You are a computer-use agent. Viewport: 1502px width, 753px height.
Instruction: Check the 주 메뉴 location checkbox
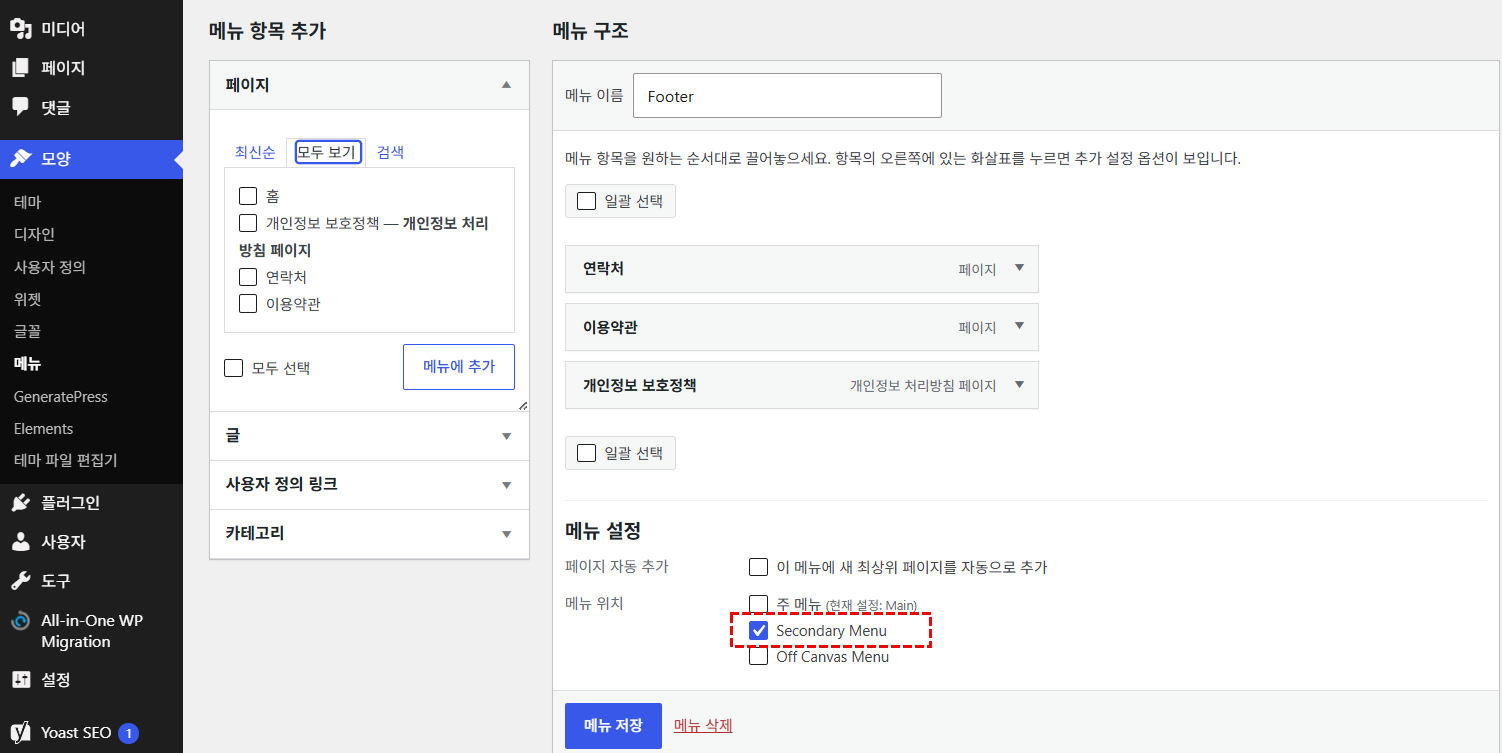point(759,604)
